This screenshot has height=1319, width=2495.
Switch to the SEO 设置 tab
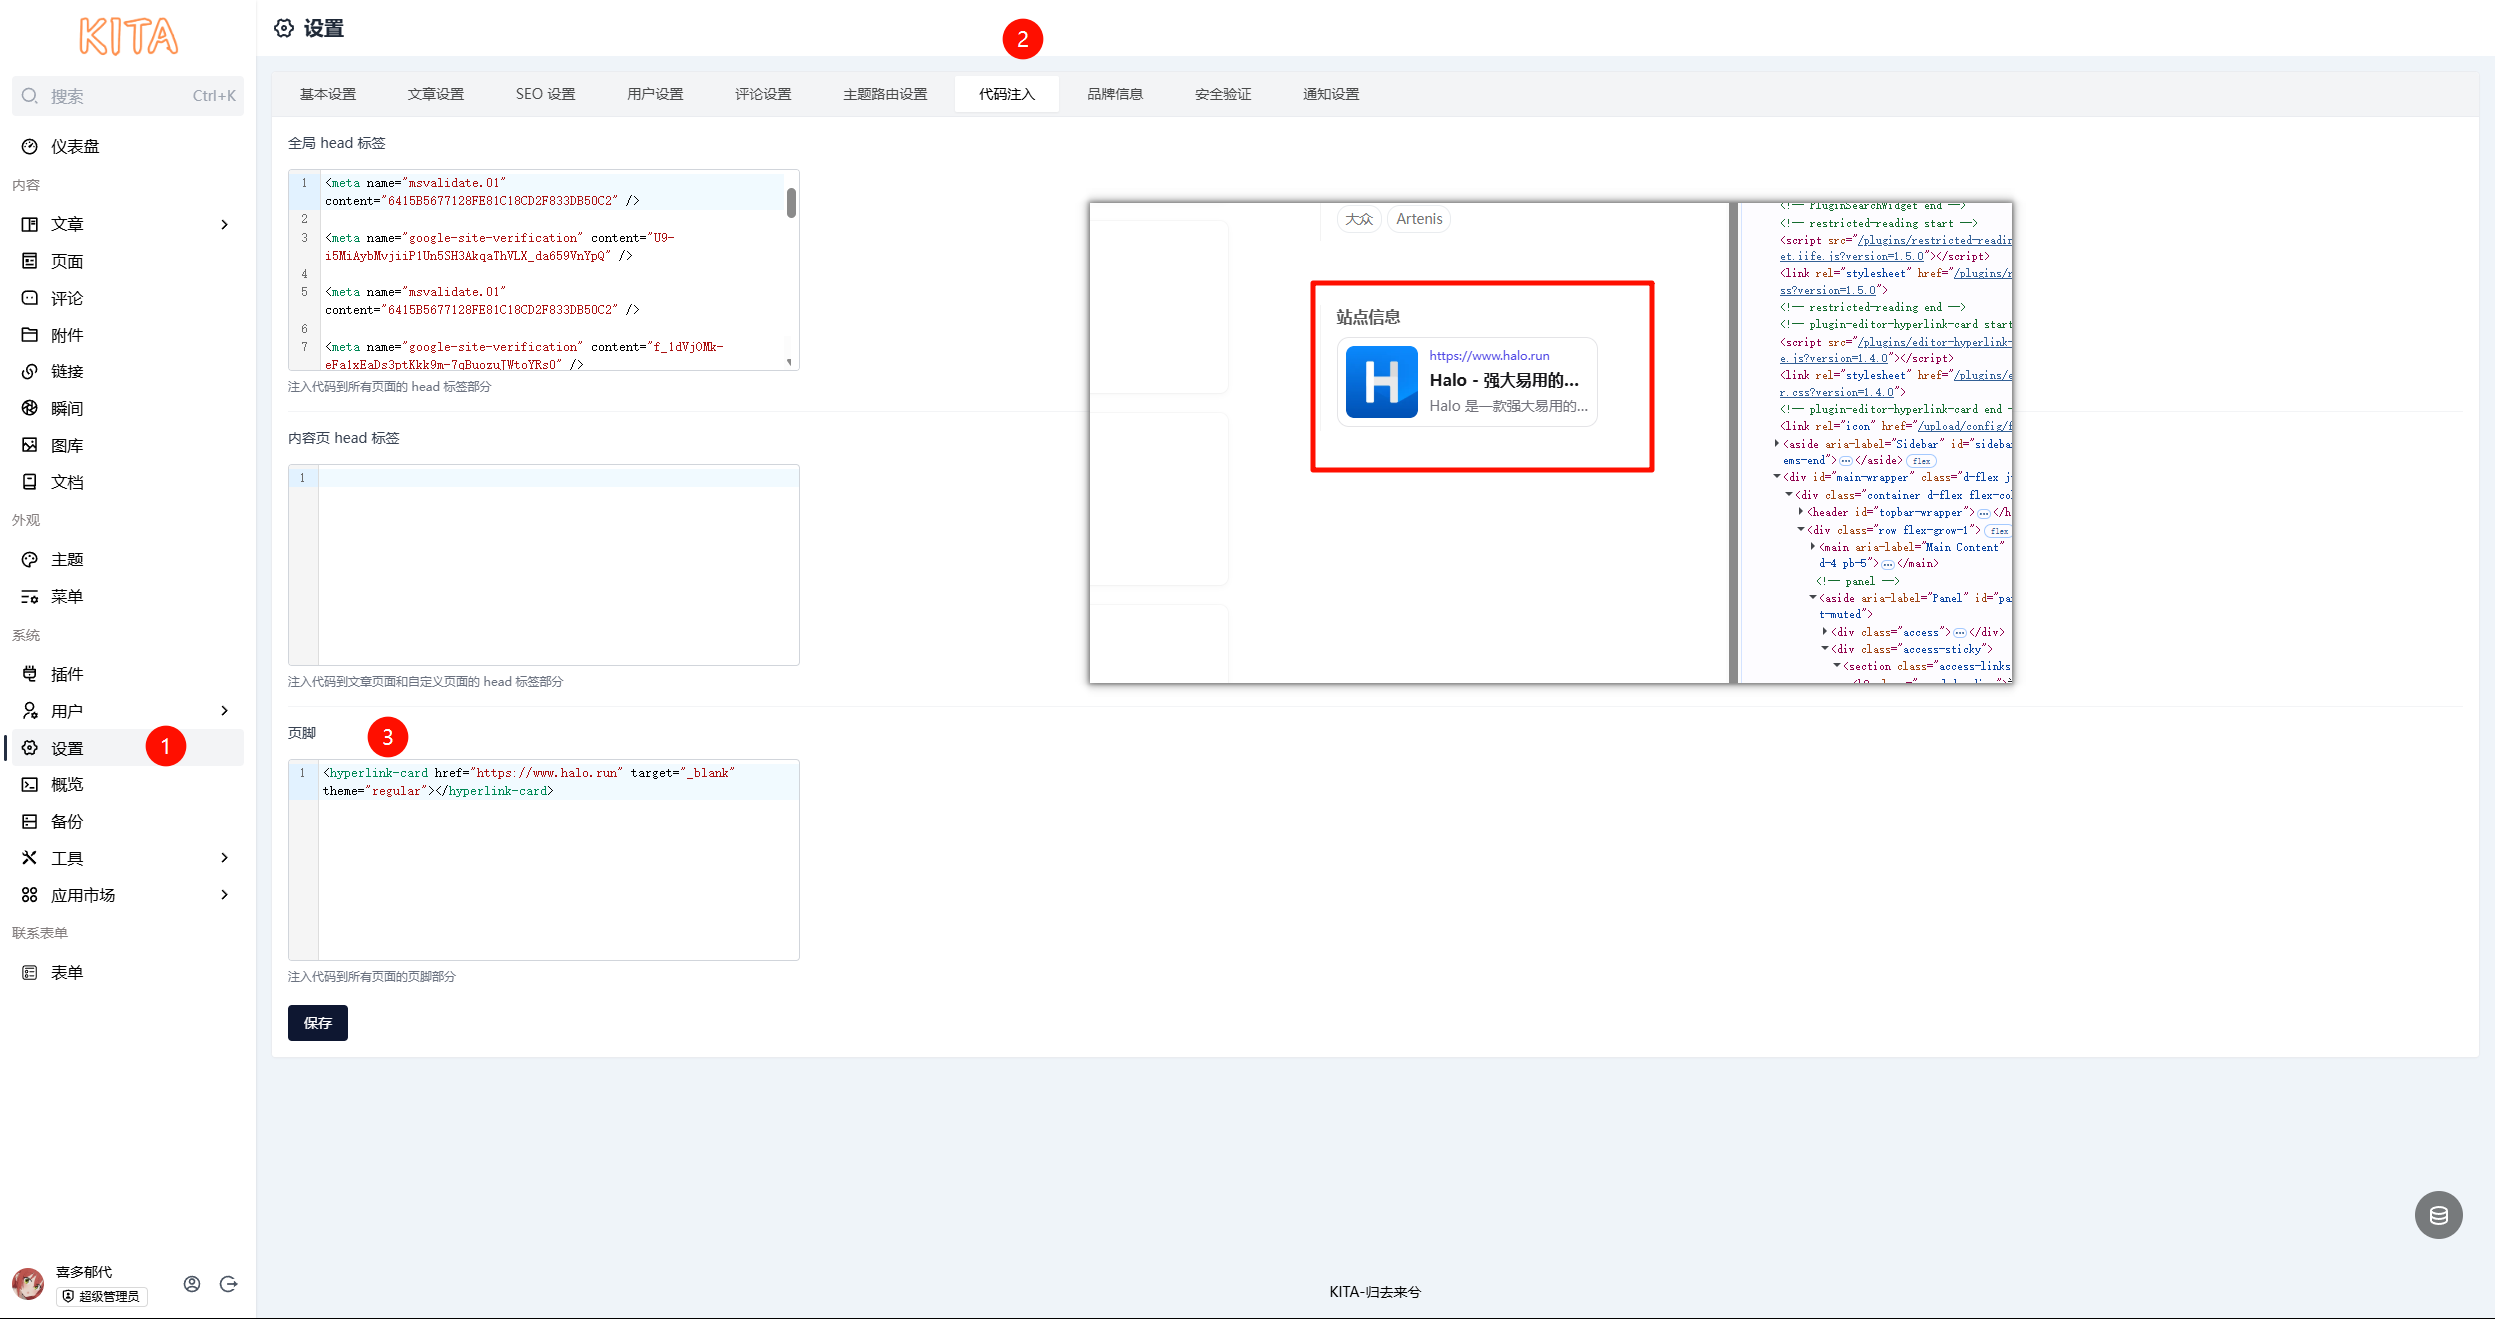point(545,94)
